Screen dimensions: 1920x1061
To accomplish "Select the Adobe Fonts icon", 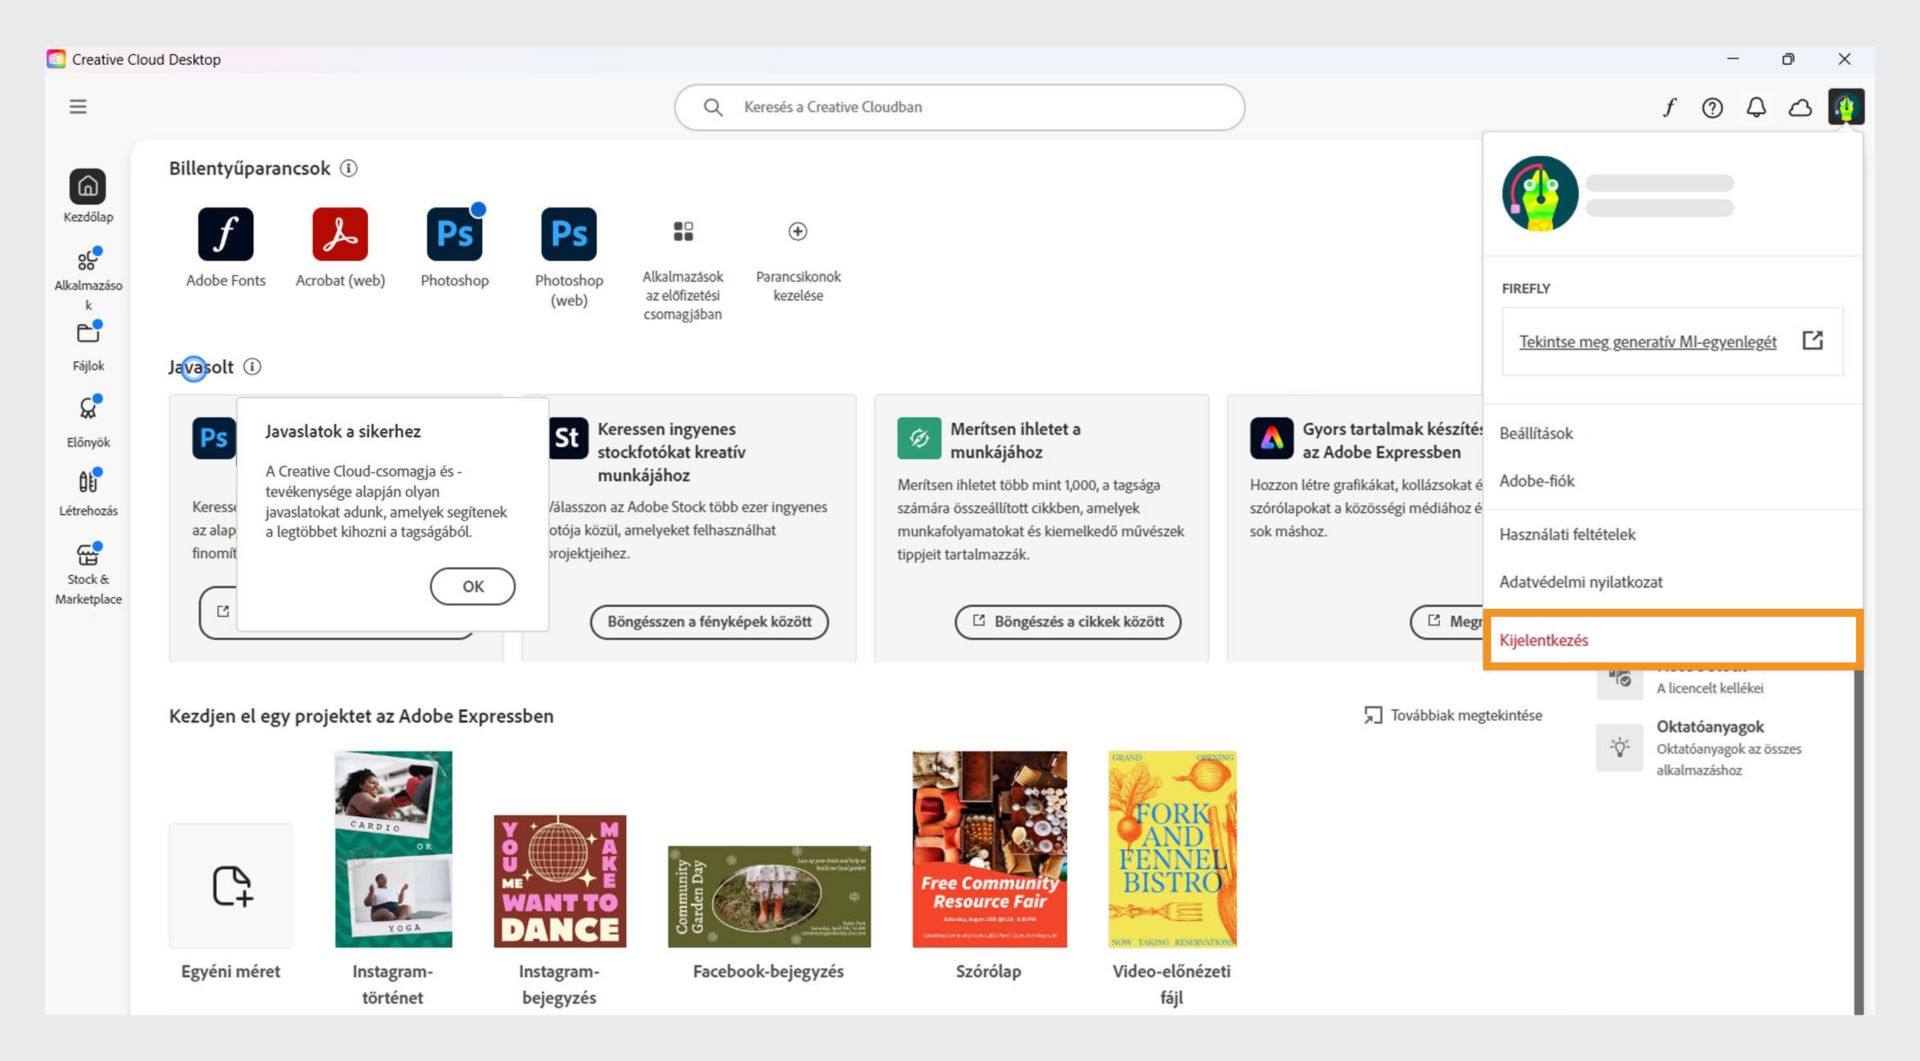I will pos(225,234).
